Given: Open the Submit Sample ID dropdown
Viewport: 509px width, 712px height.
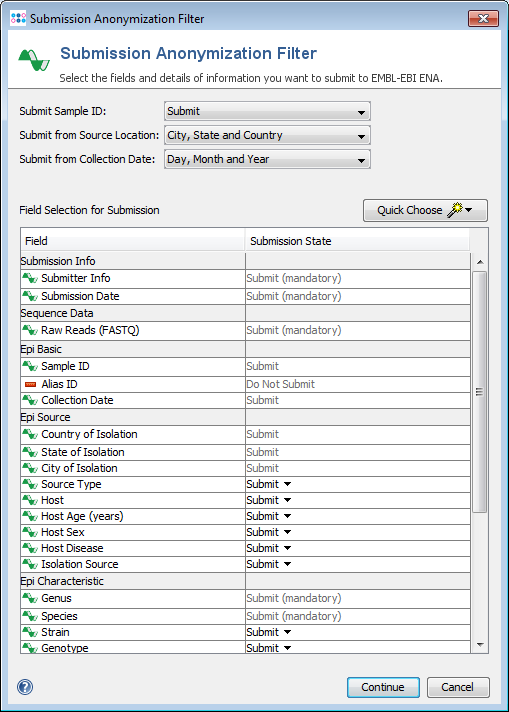Looking at the screenshot, I should (x=267, y=111).
